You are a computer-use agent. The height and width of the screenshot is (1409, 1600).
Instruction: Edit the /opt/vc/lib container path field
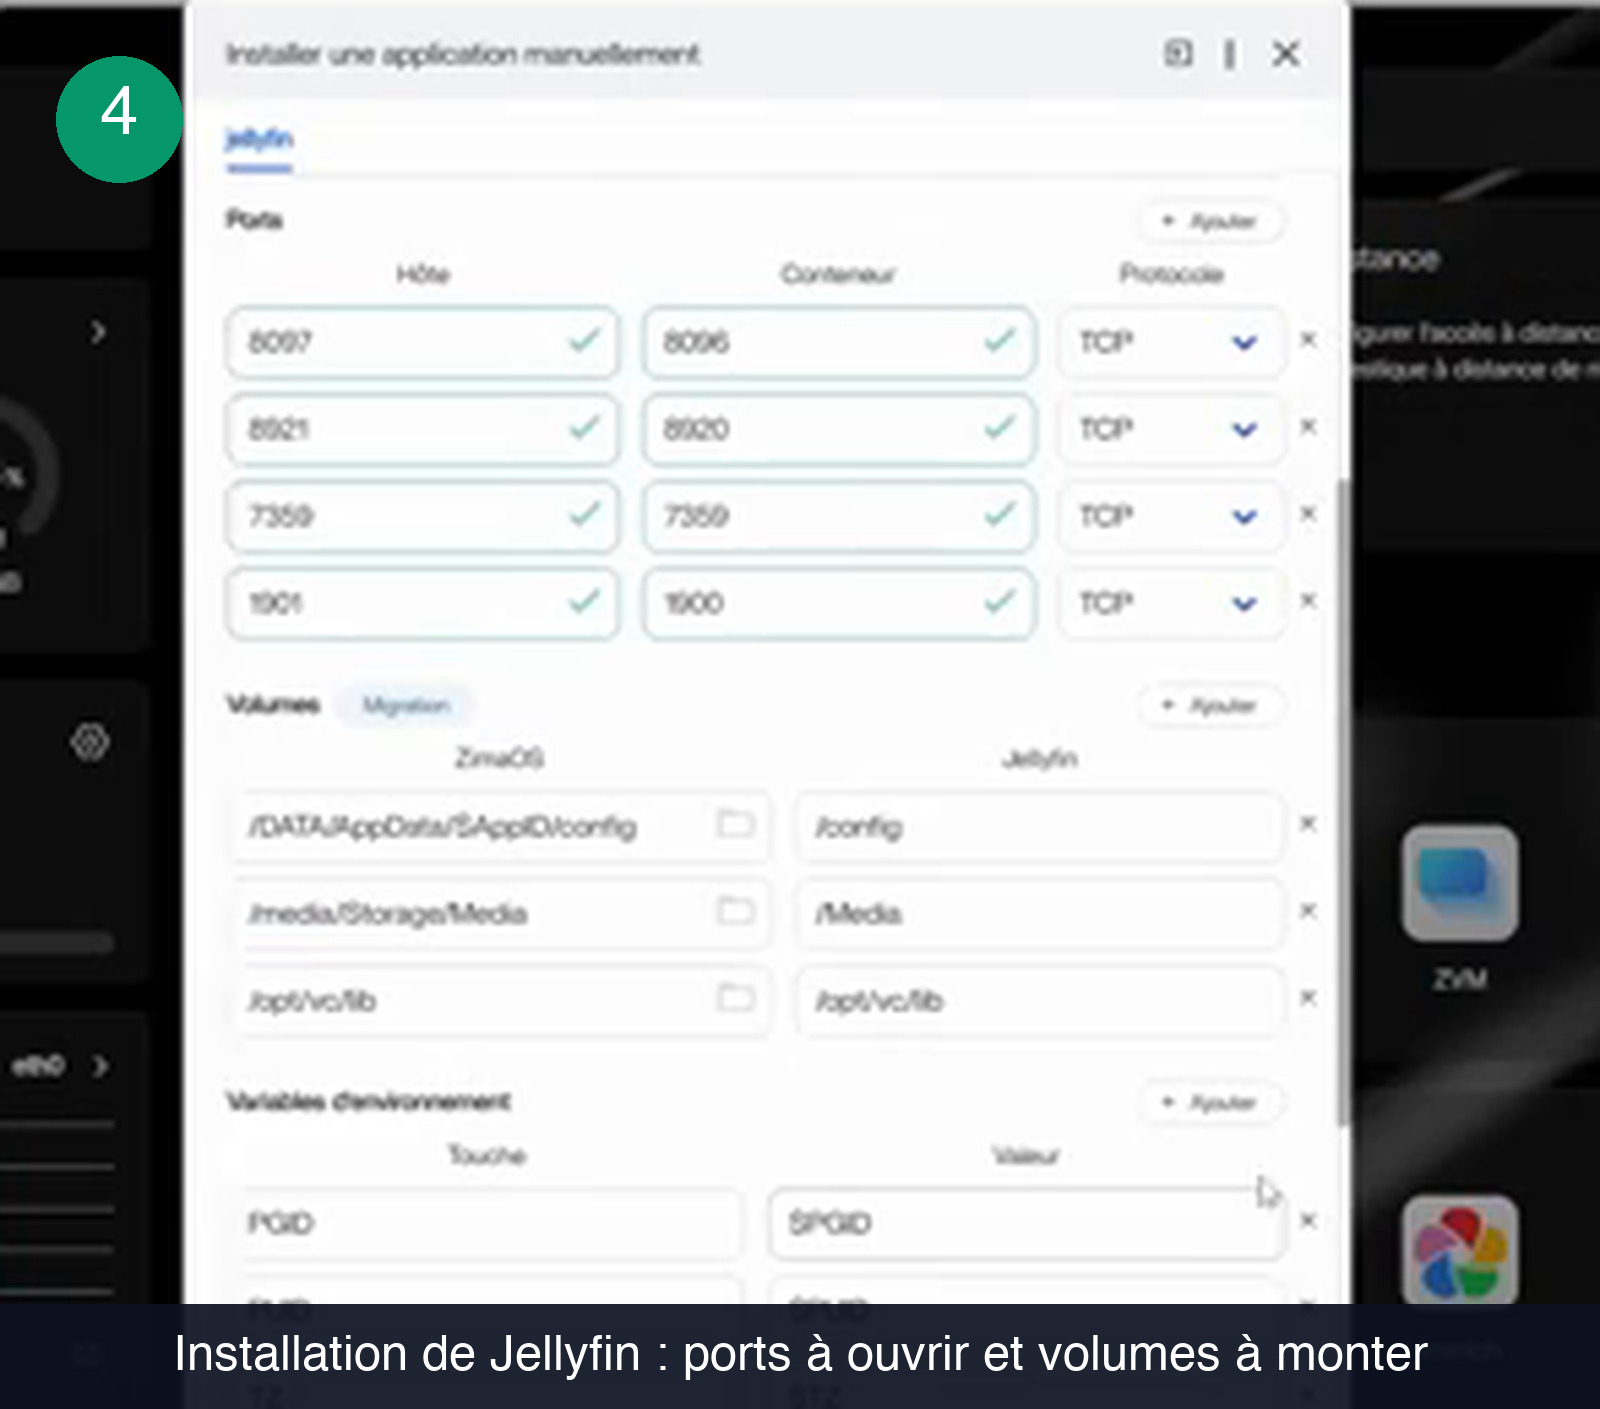(x=1040, y=1001)
